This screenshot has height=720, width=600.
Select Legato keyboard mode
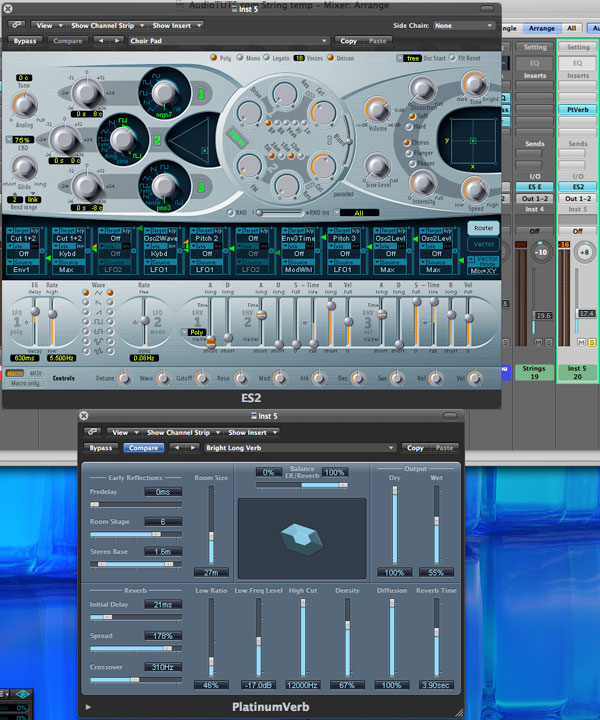click(x=266, y=57)
